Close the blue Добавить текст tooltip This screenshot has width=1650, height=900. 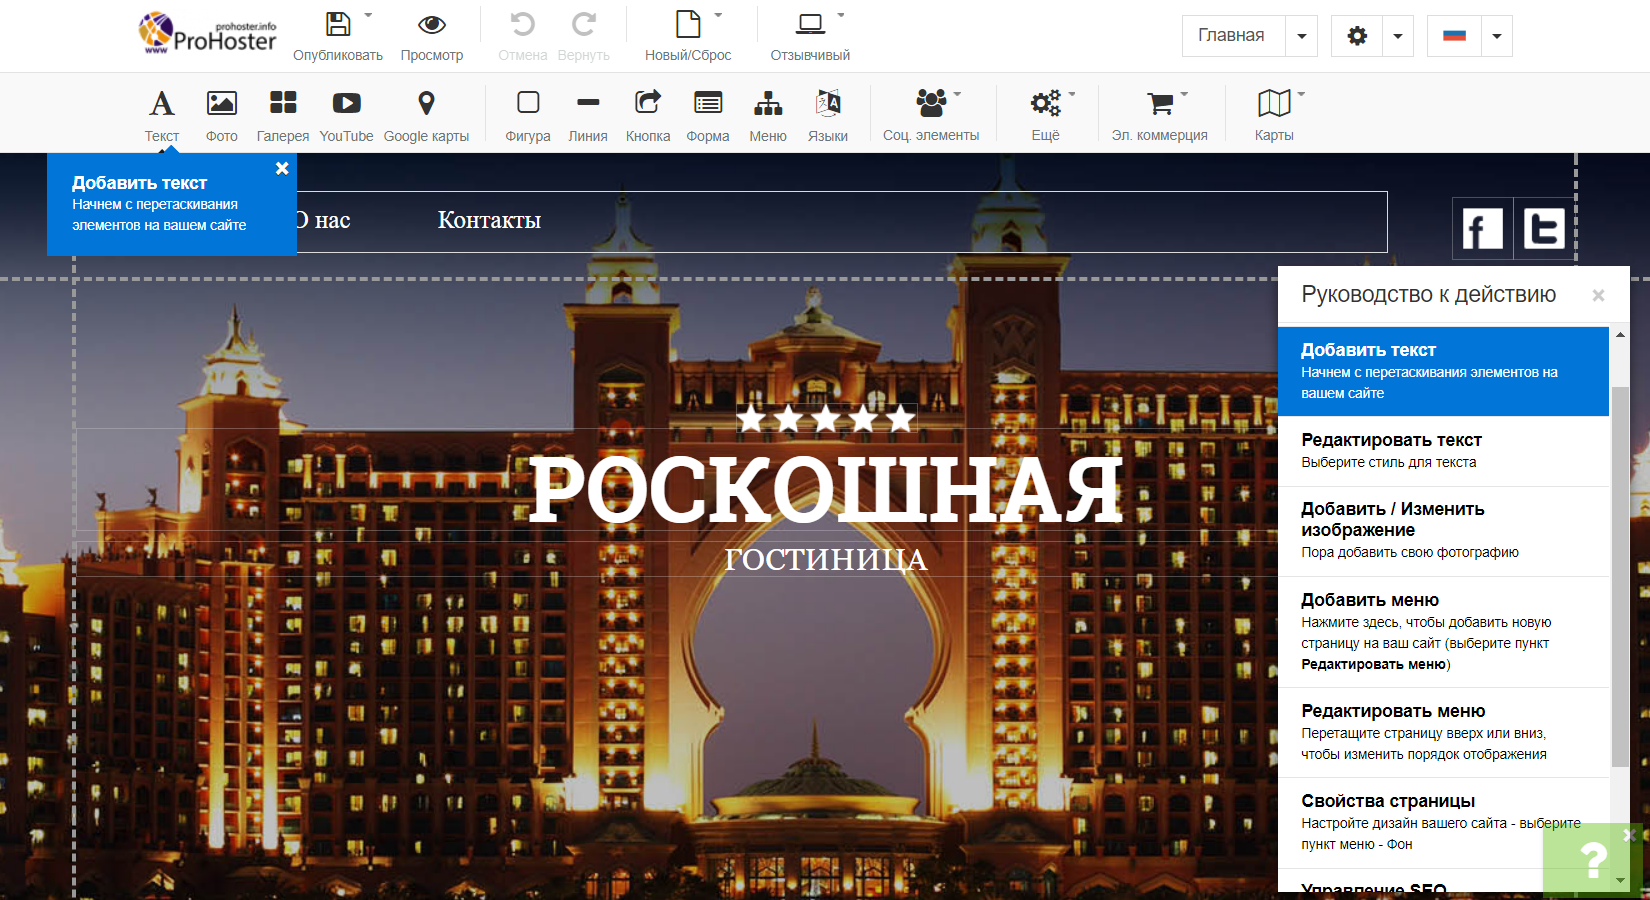(282, 169)
